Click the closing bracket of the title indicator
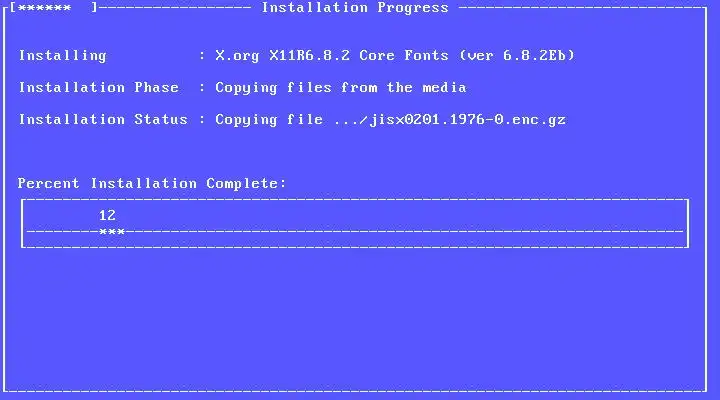This screenshot has height=400, width=720. [94, 8]
